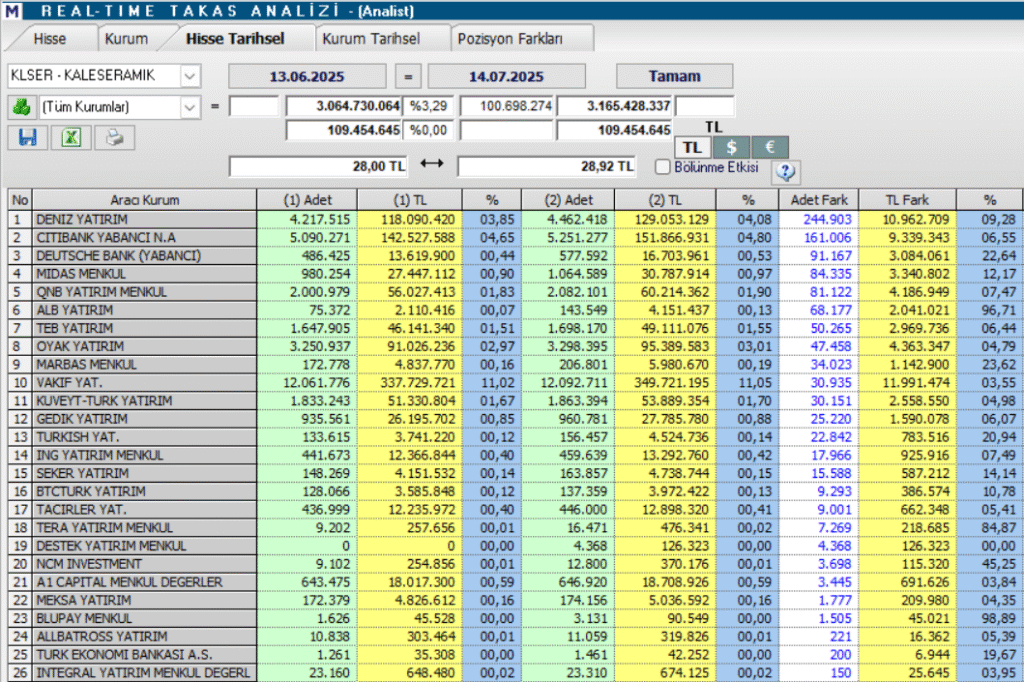This screenshot has height=682, width=1024.
Task: Export table to Excel via Excel icon
Action: (69, 137)
